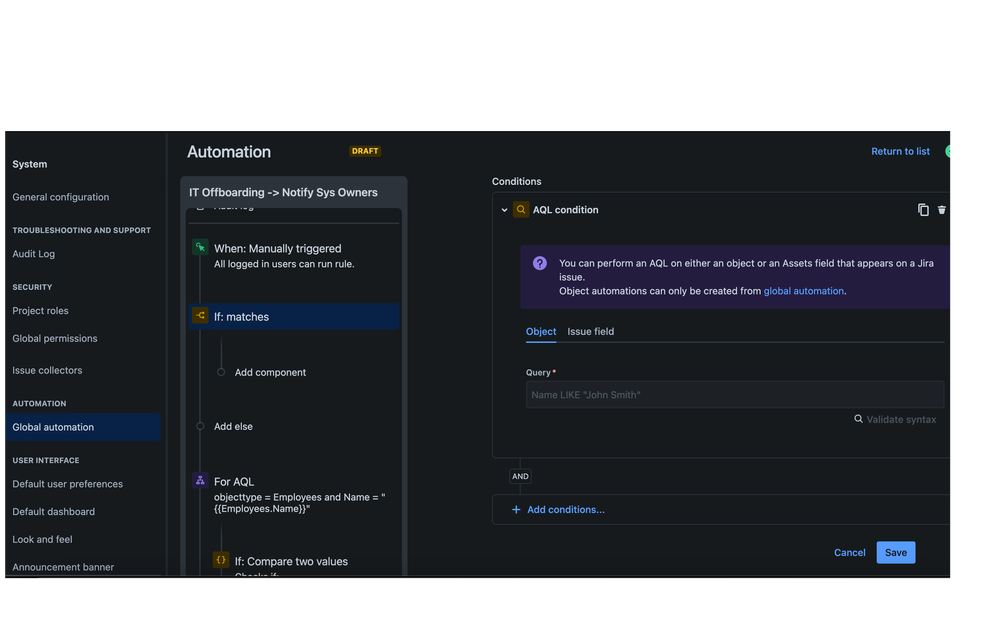Click the 'All logged in users can run rule.' text
The height and width of the screenshot is (624, 998).
(284, 264)
